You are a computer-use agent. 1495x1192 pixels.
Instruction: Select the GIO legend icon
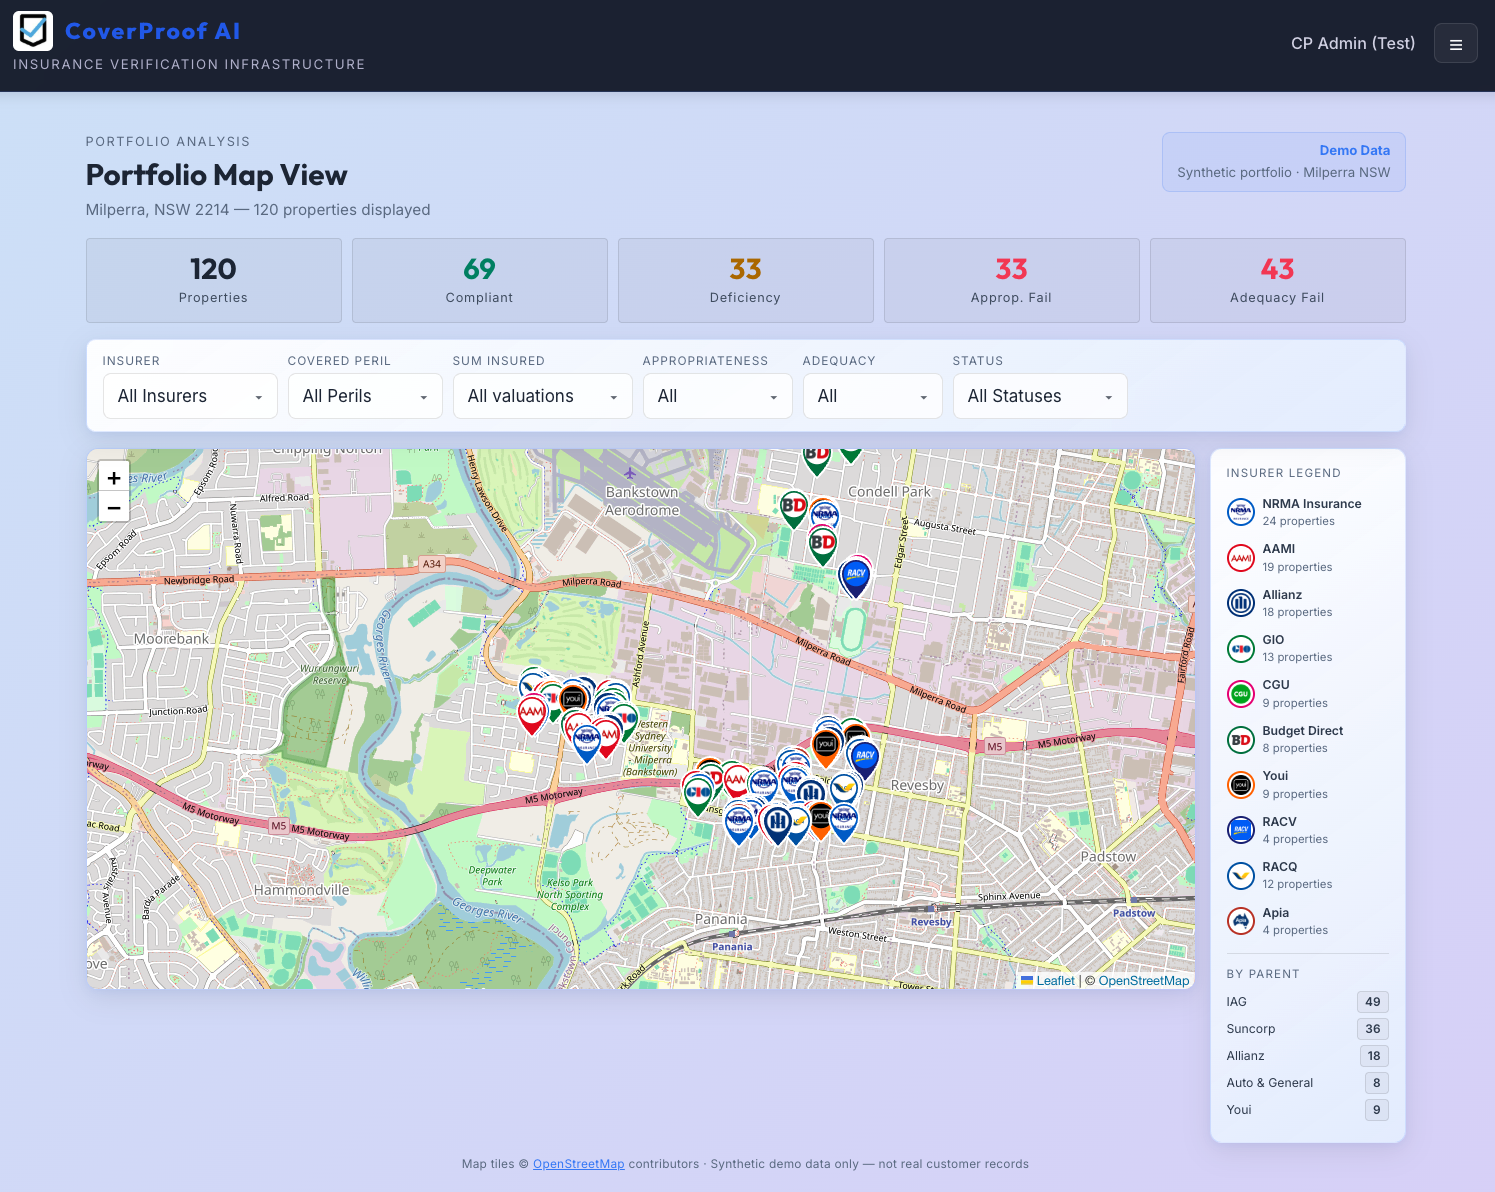(1241, 648)
